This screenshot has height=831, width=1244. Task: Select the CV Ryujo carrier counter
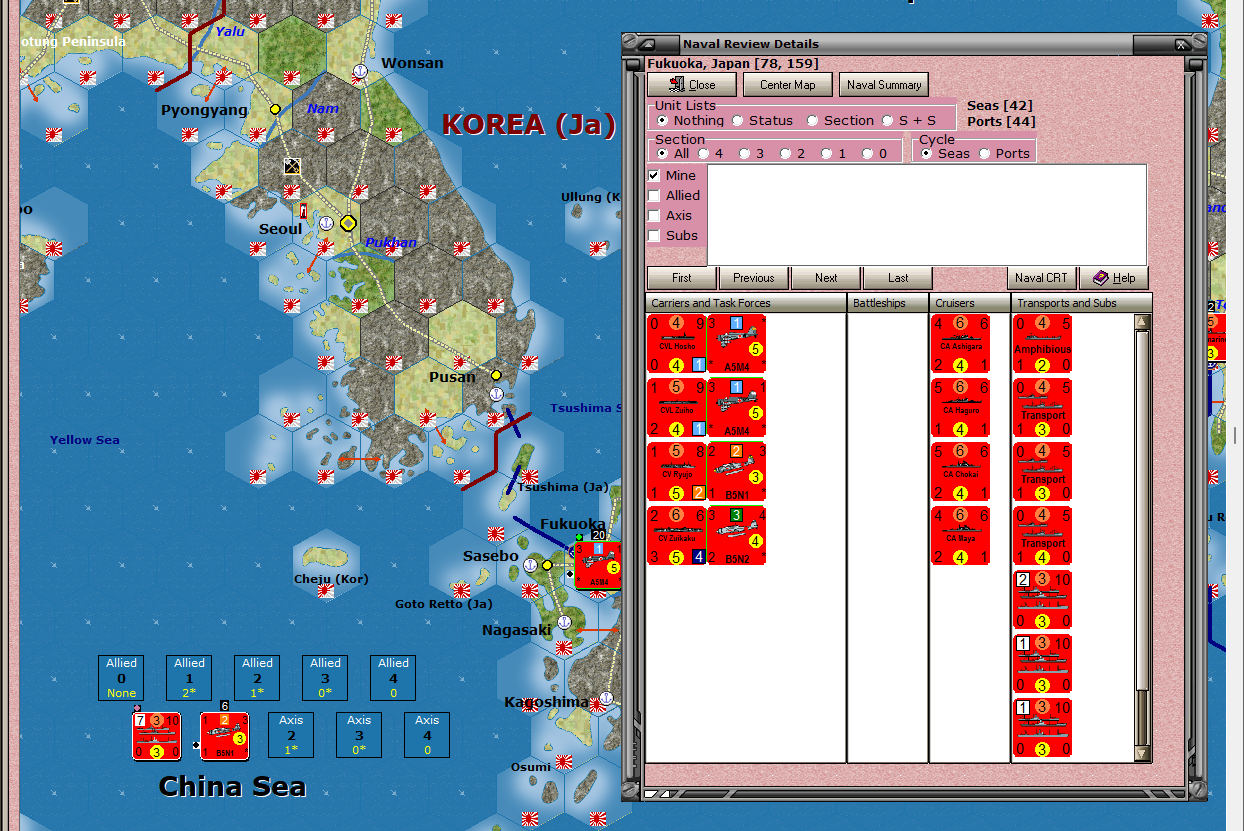677,472
